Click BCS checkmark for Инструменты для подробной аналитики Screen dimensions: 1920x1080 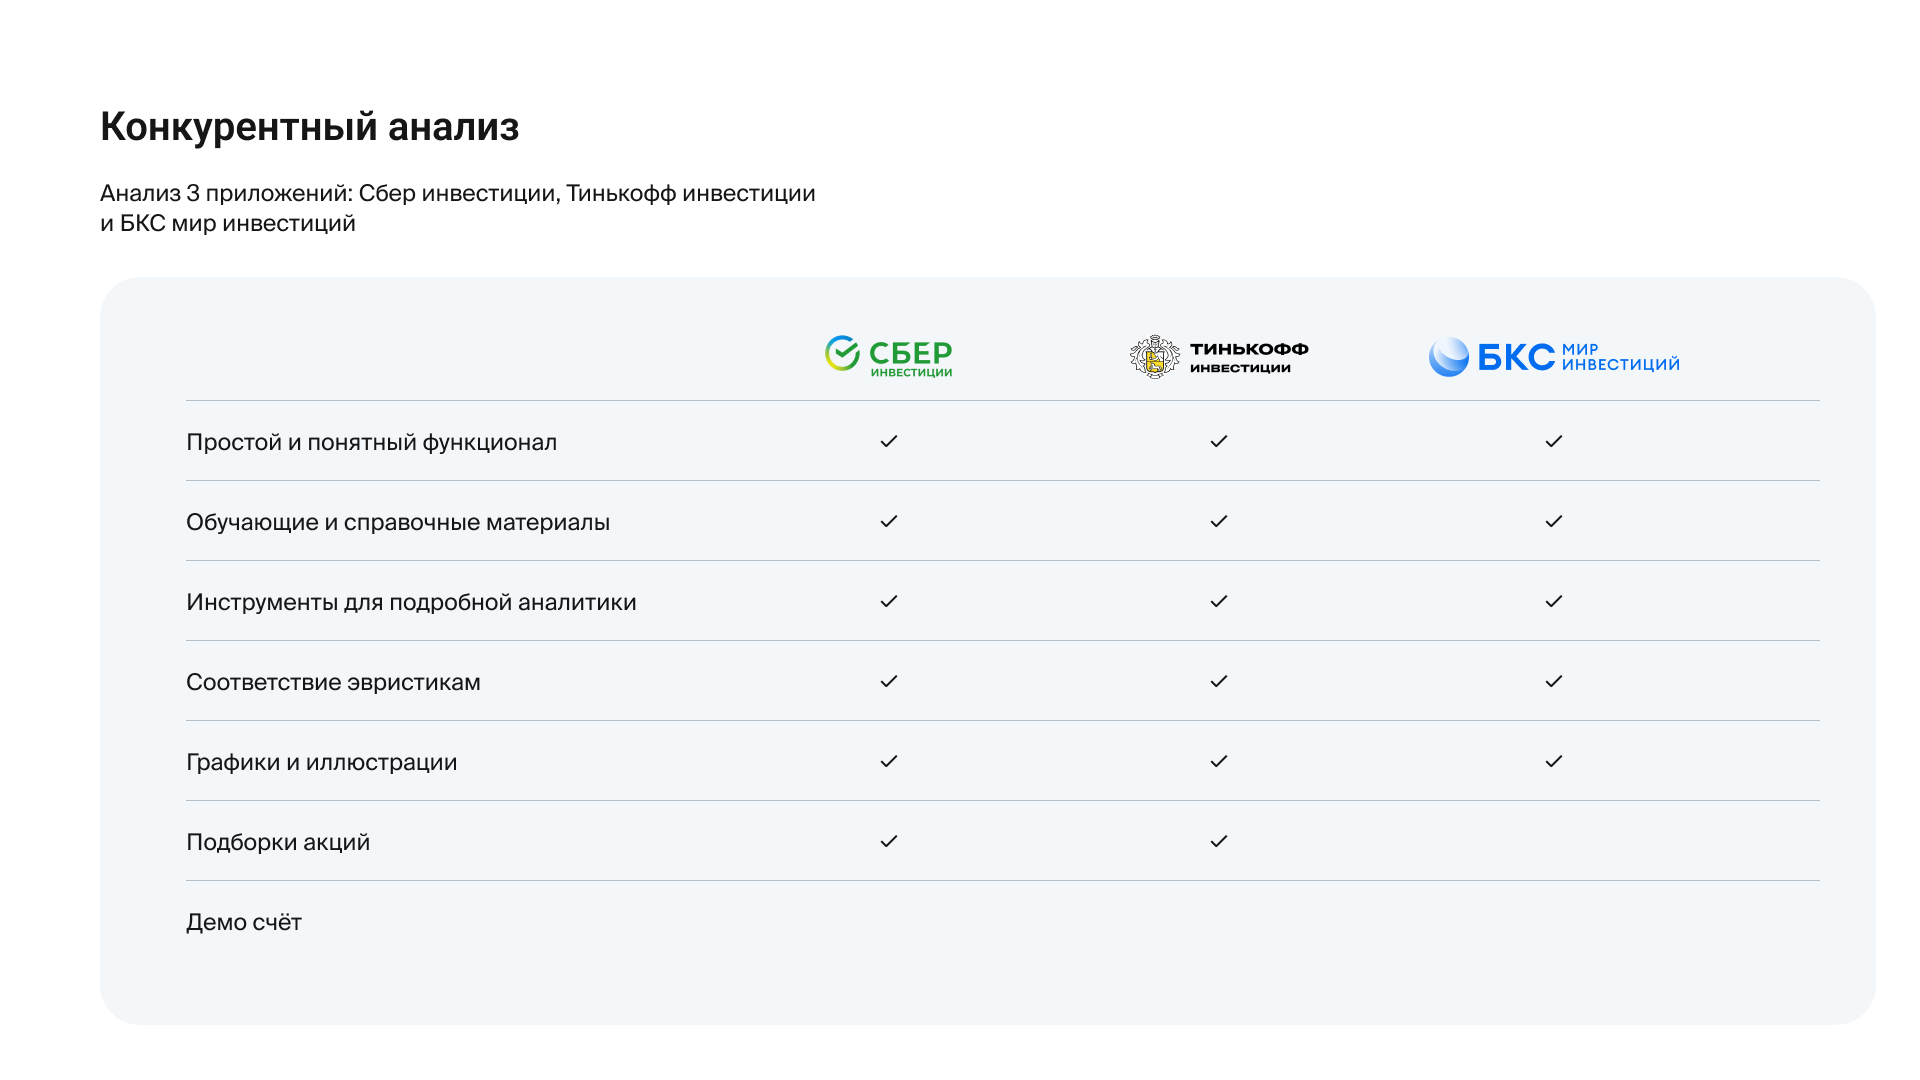pos(1553,601)
